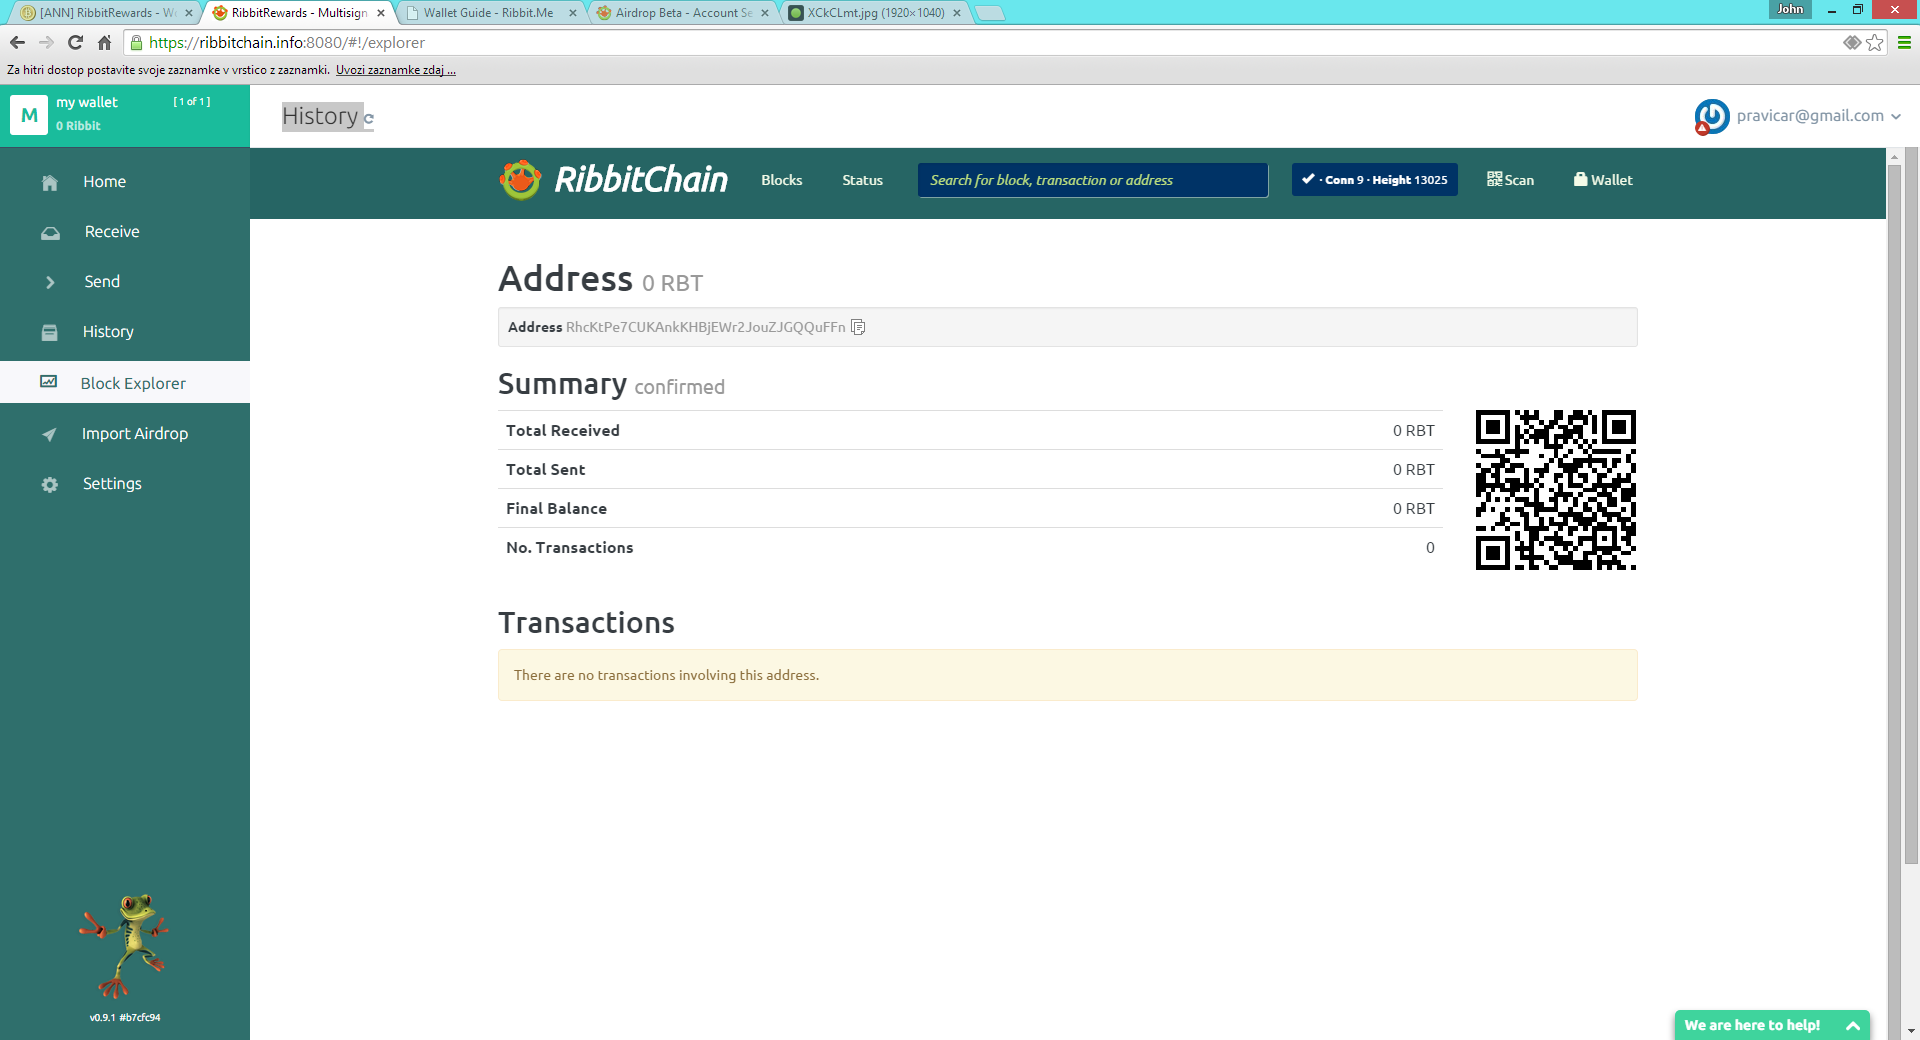
Task: Click the Conn 9 Height 13025 button
Action: coord(1374,180)
